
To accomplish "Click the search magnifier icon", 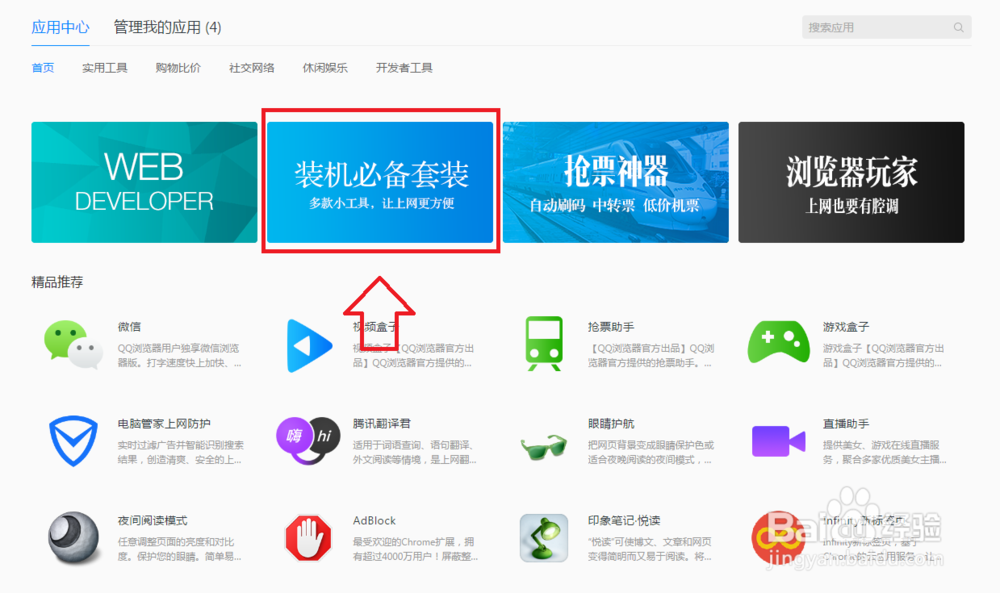I will [x=958, y=26].
